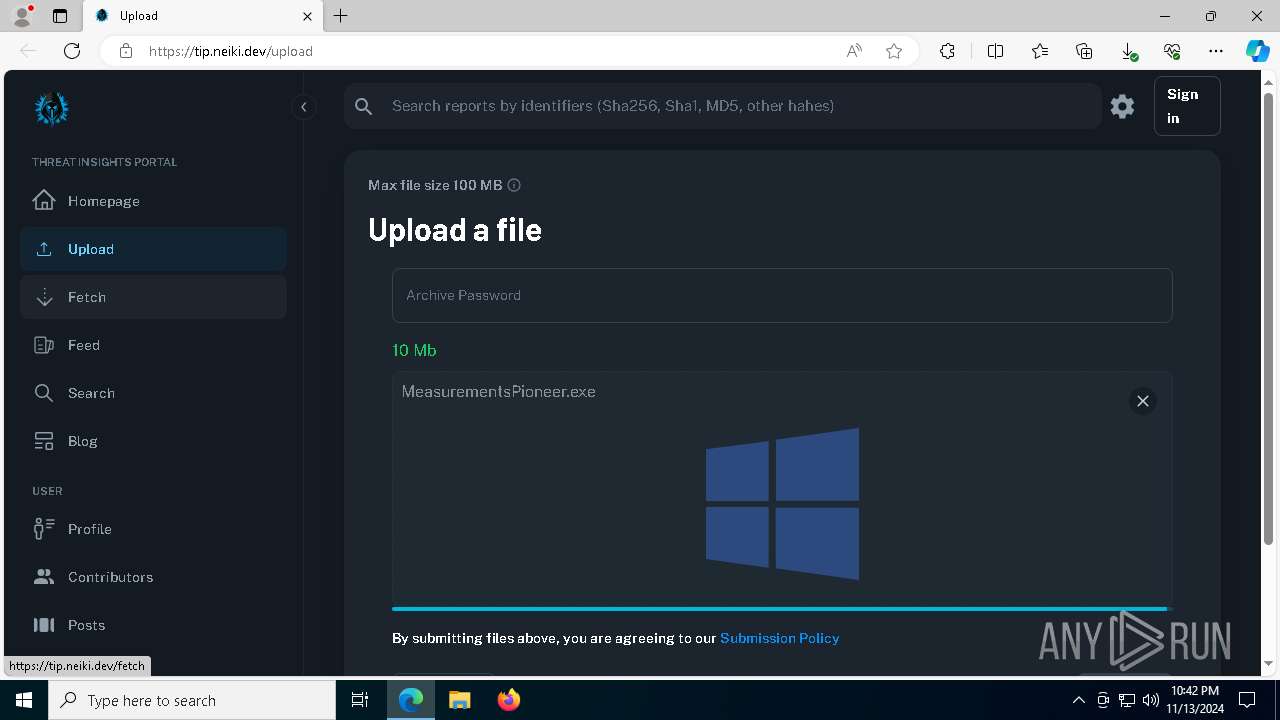Image resolution: width=1280 pixels, height=720 pixels.
Task: Open the Windows Start menu
Action: pyautogui.click(x=24, y=700)
